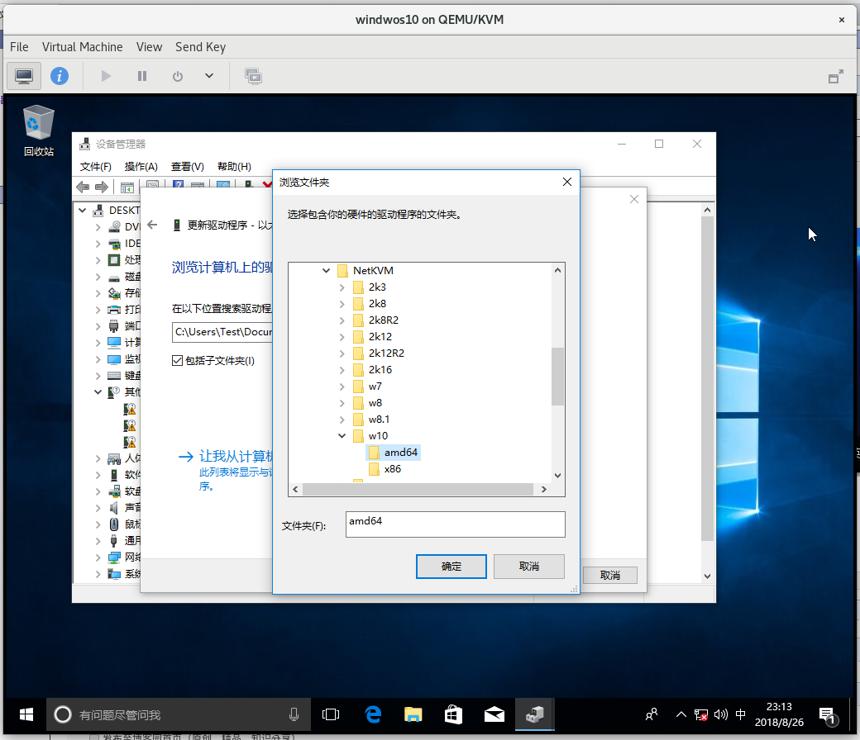Toggle the 包括子文件夹 checkbox
Screen dimensions: 860x740
pos(177,360)
